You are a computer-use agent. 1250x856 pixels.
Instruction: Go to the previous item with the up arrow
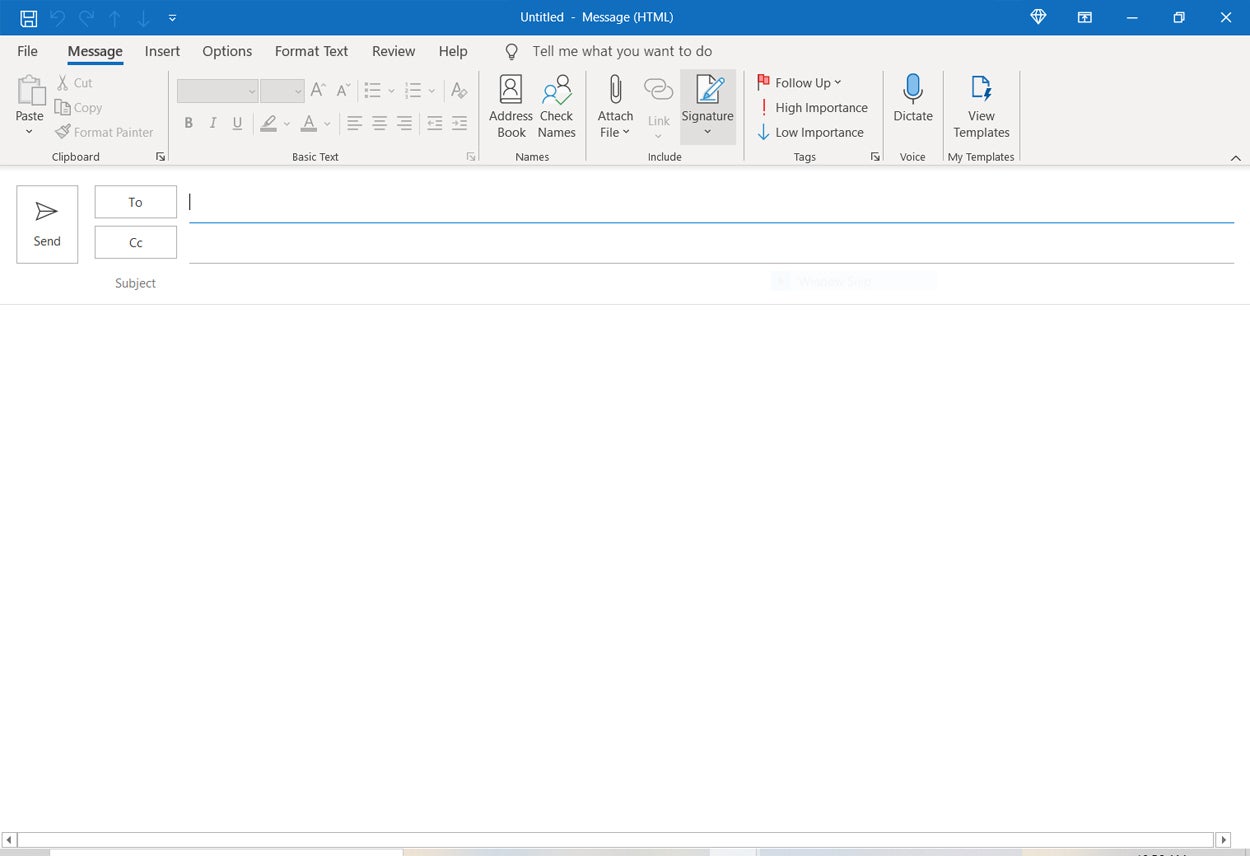115,18
